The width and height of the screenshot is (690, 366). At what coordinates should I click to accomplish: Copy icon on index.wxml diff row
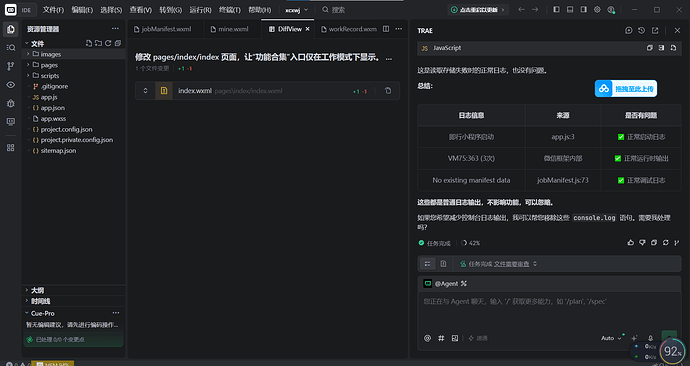coord(388,91)
